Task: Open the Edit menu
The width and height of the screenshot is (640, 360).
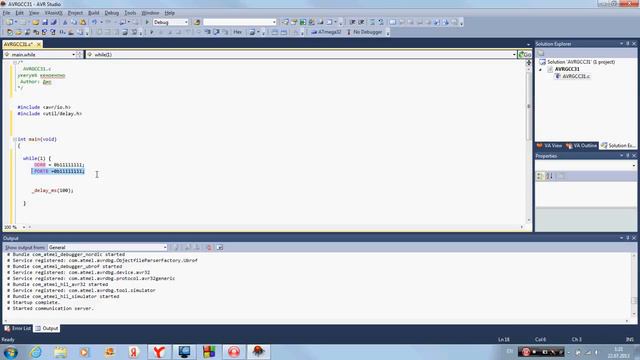Action: tap(20, 13)
